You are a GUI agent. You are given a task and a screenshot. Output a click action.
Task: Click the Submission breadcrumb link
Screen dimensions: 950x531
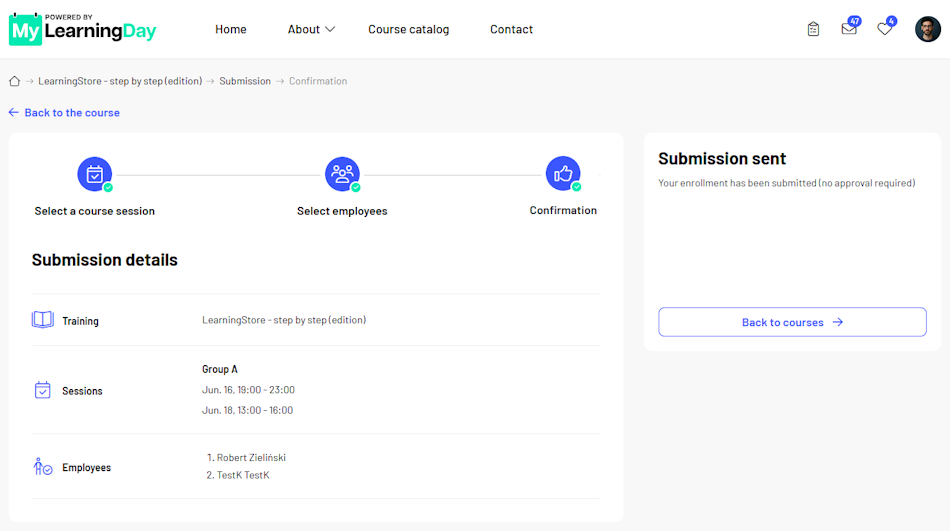point(245,81)
